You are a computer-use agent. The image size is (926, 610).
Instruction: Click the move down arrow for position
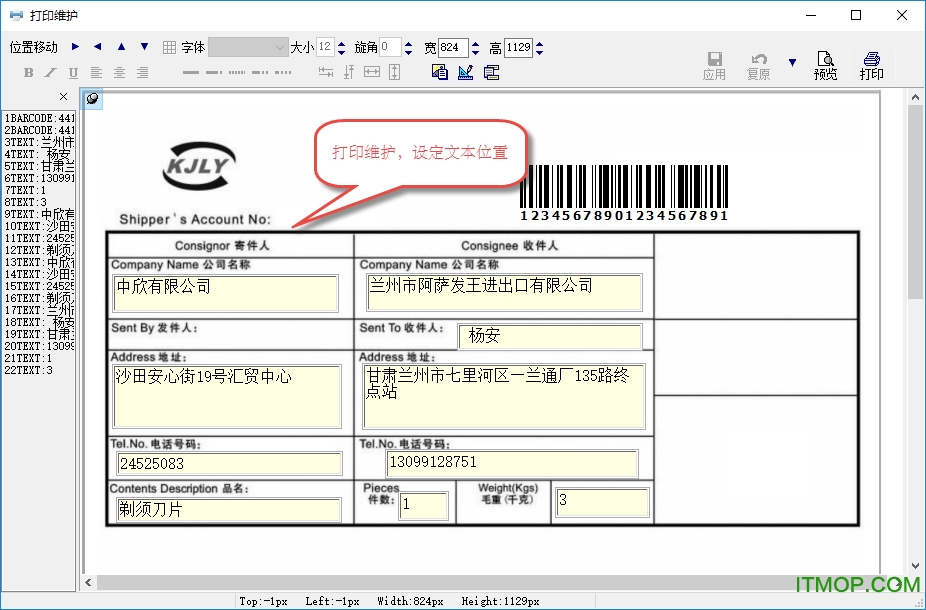pyautogui.click(x=144, y=47)
